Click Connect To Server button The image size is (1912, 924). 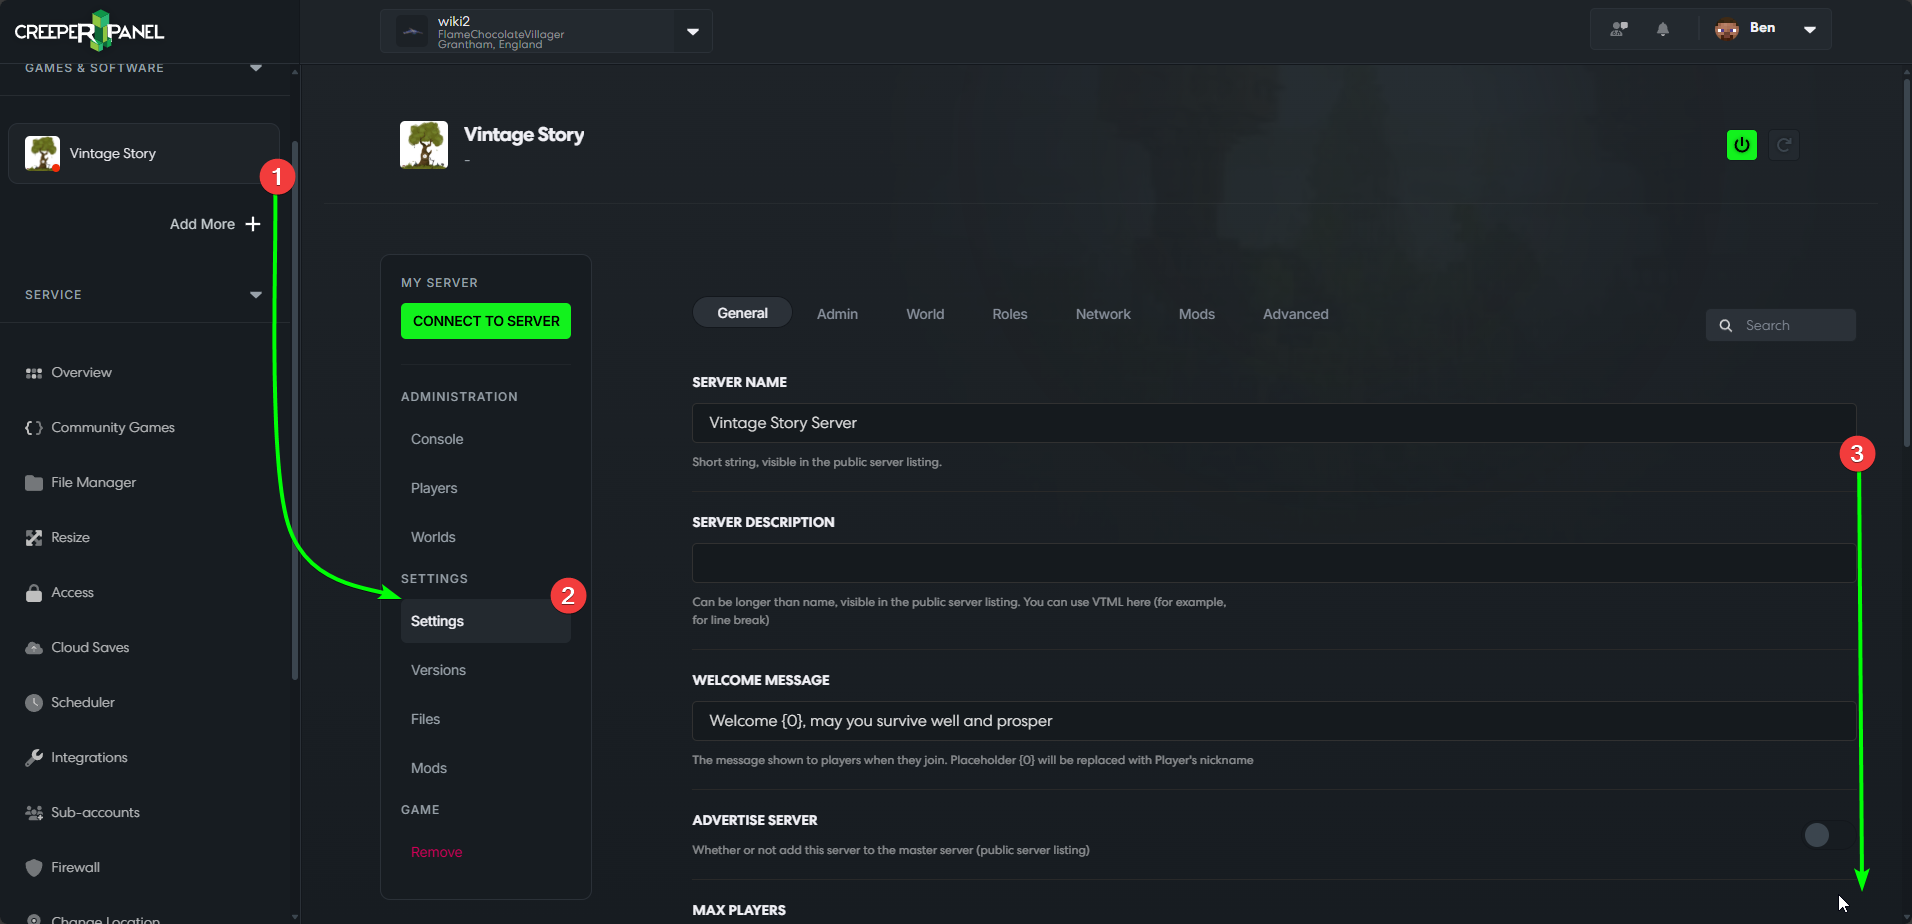486,321
